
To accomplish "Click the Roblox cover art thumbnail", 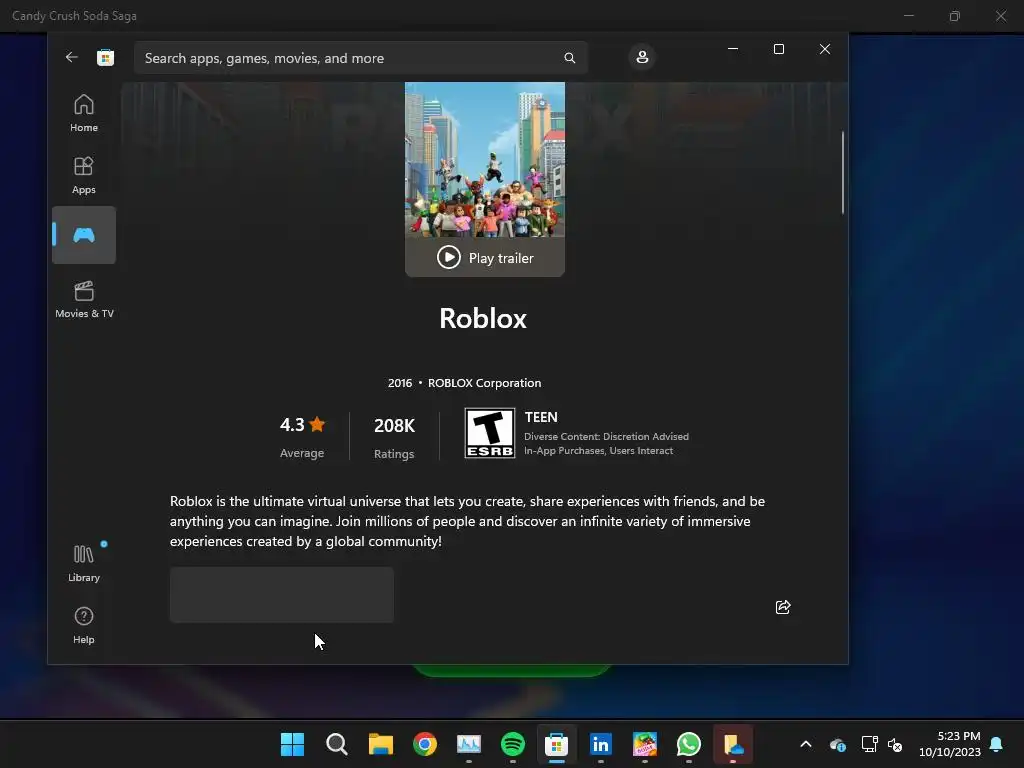I will [485, 159].
